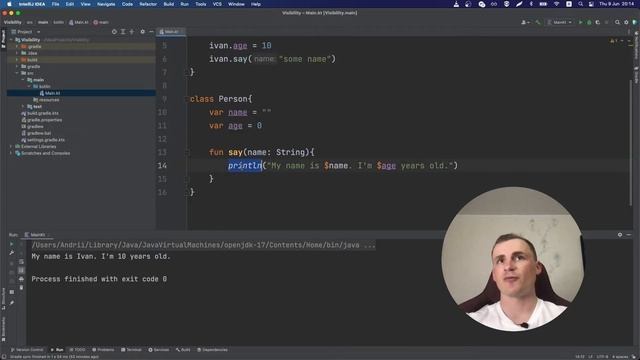Image resolution: width=640 pixels, height=360 pixels.
Task: Open TODO tool window button
Action: pyautogui.click(x=78, y=350)
